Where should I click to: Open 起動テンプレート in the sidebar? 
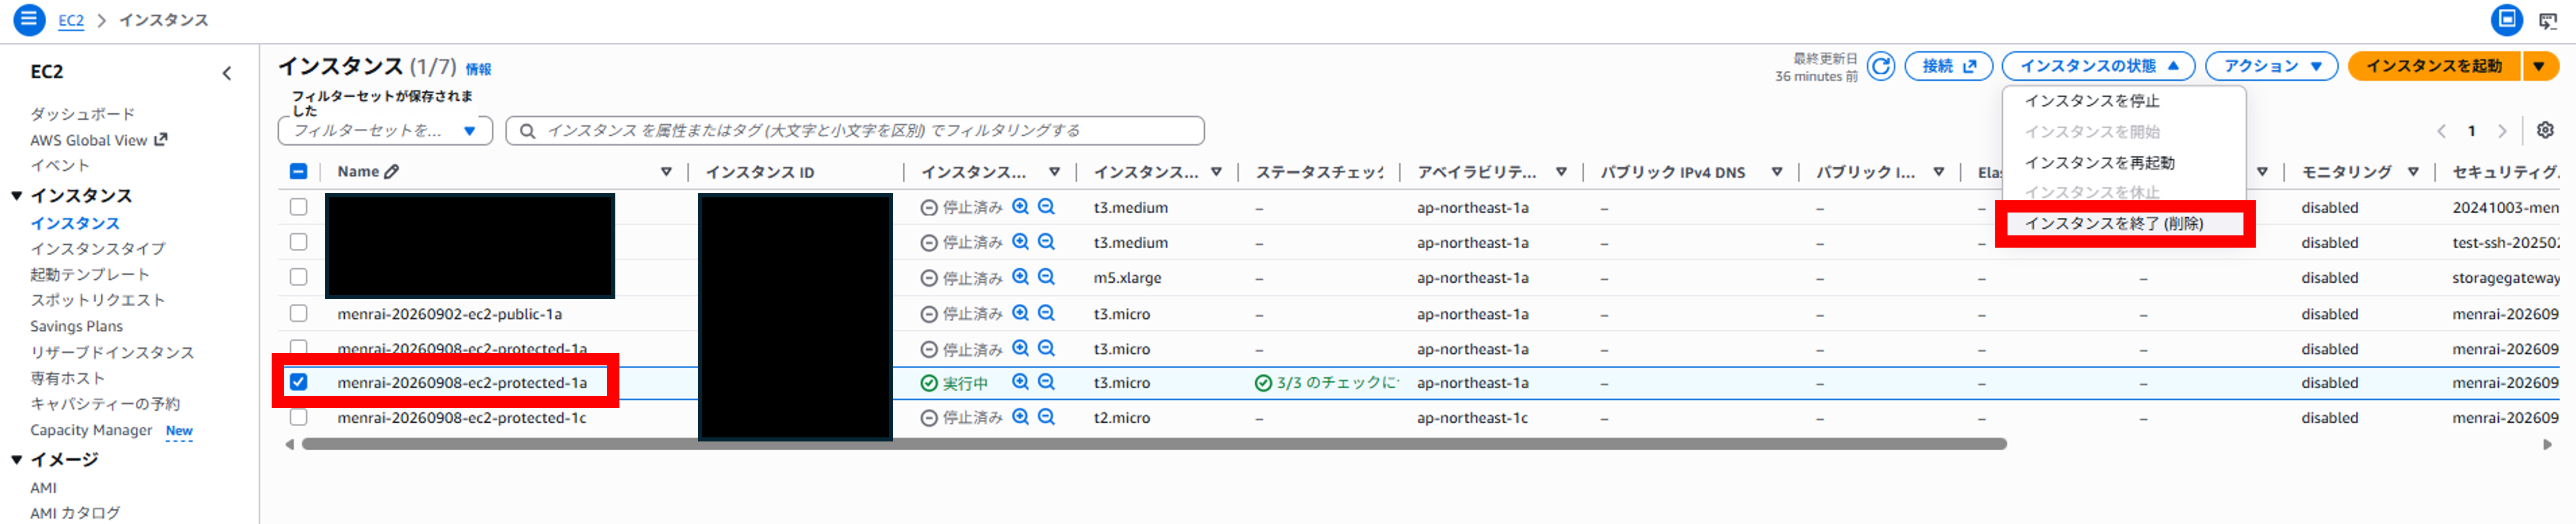pos(90,275)
